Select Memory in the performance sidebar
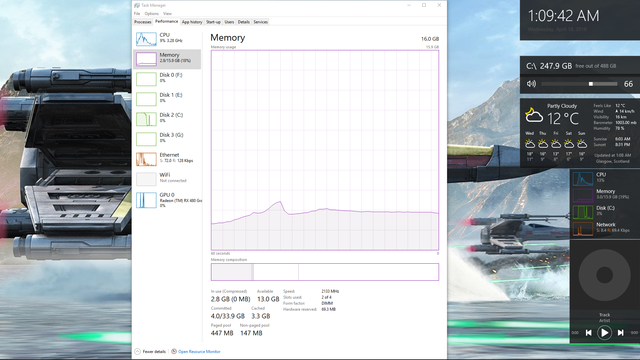This screenshot has width=640, height=360. tap(167, 59)
